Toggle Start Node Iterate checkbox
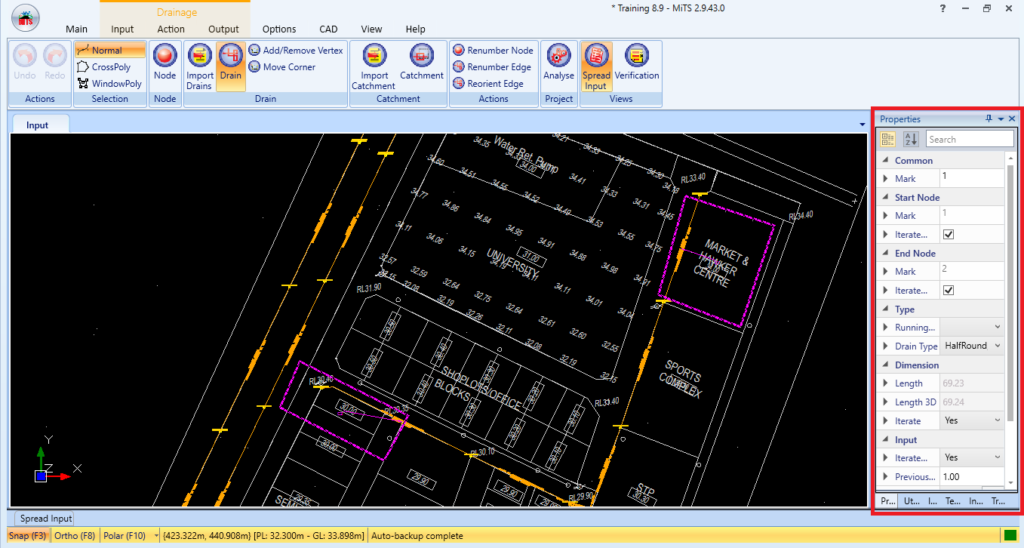This screenshot has height=548, width=1024. (948, 234)
